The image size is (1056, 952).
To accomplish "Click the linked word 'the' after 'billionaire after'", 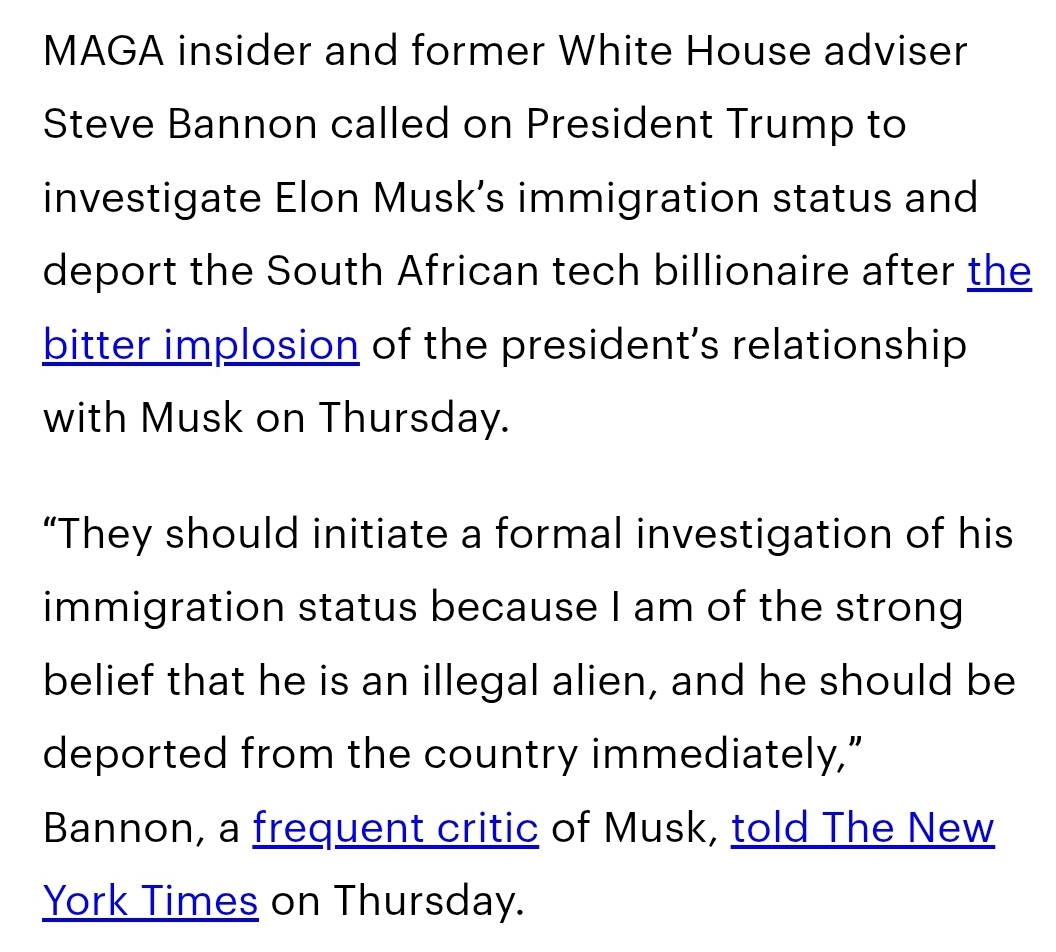I will tap(999, 271).
